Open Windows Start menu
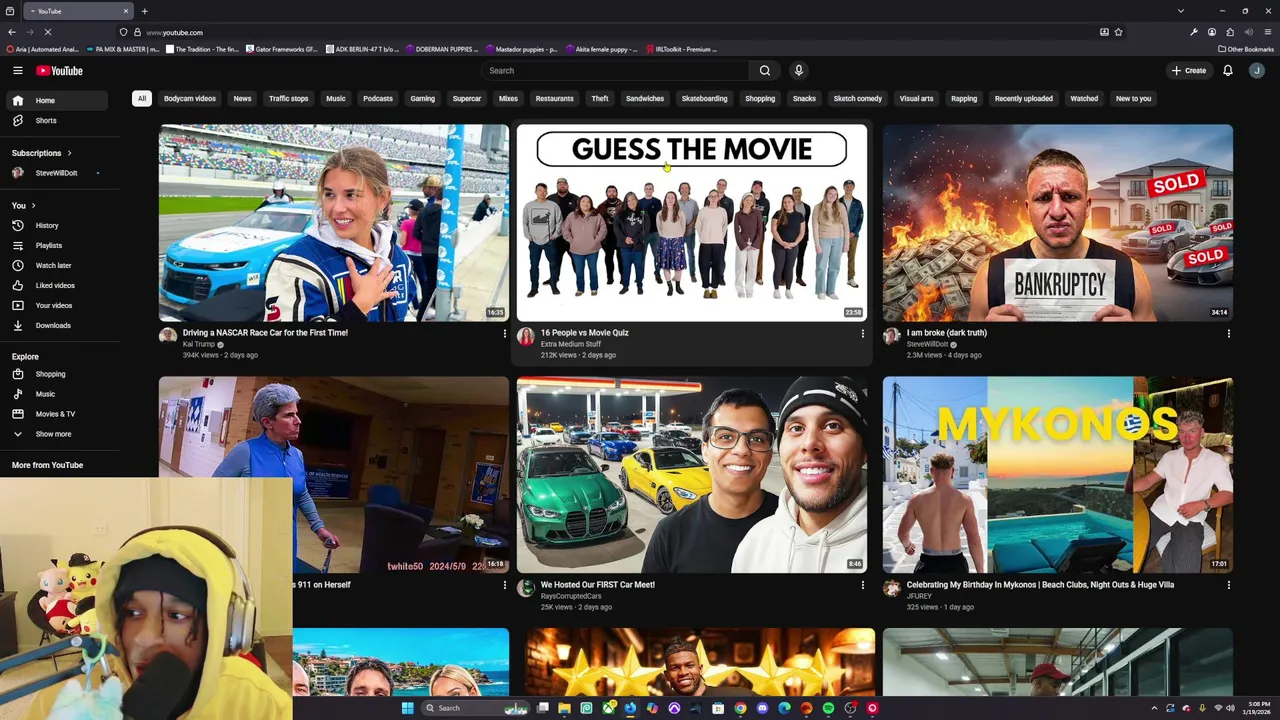 (407, 708)
